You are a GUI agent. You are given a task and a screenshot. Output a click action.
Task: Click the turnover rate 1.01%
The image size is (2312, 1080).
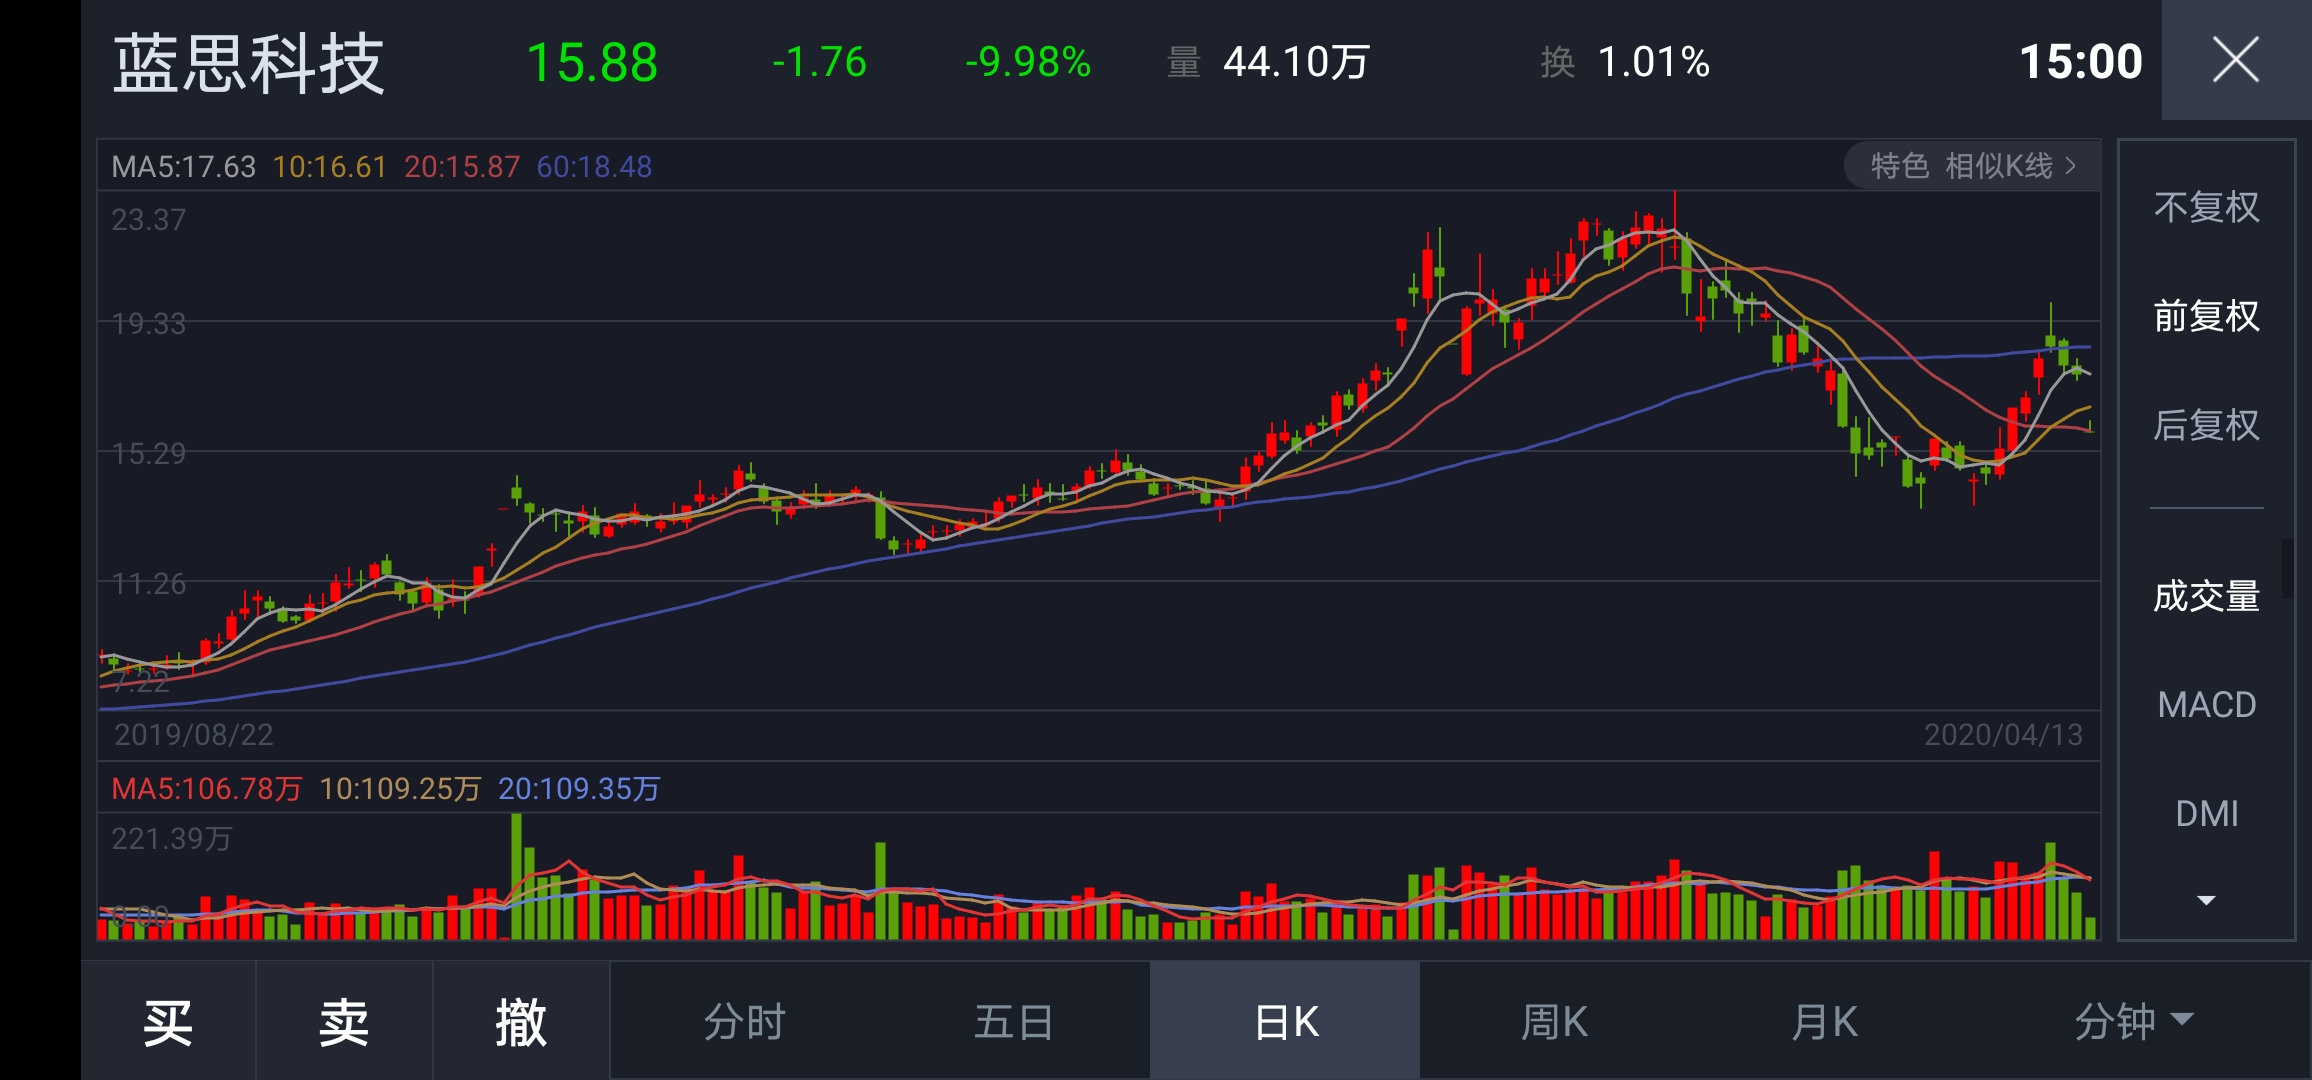1654,62
